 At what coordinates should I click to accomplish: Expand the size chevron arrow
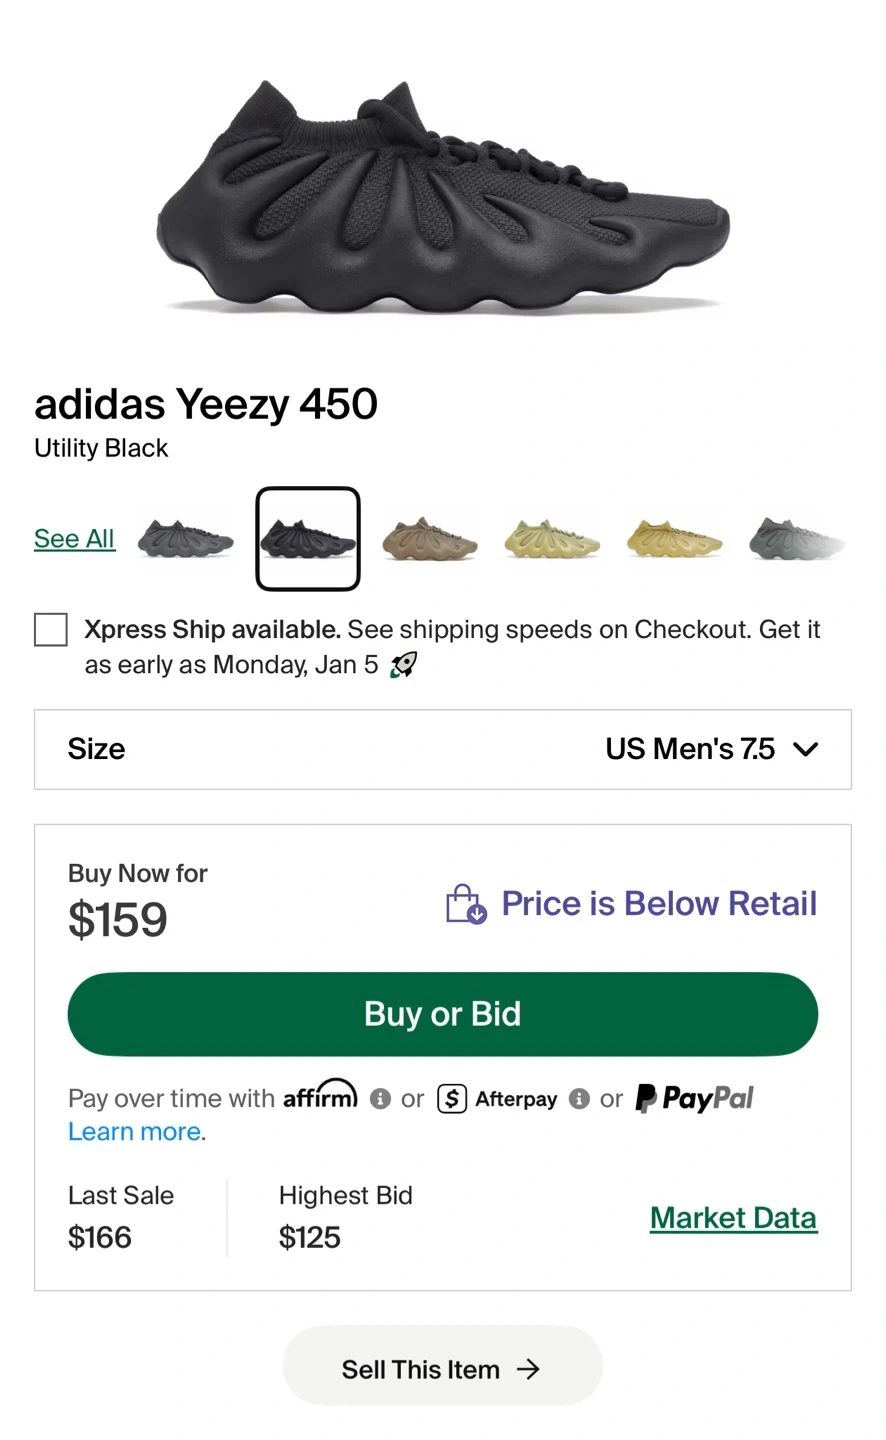805,749
